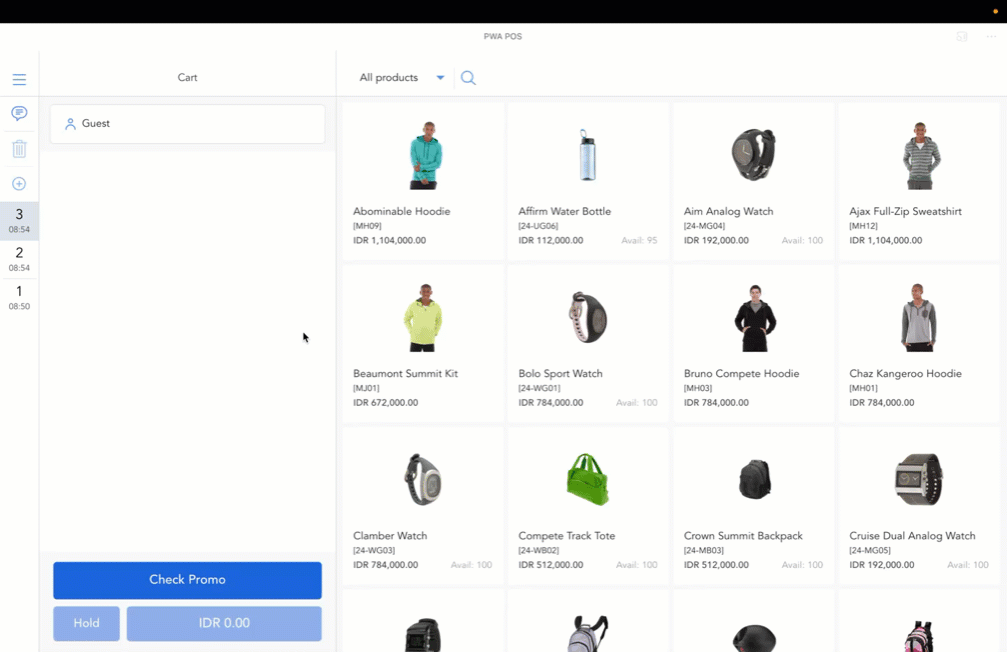Switch to cart tab 3 at 08:54
The image size is (1007, 652).
coord(19,220)
